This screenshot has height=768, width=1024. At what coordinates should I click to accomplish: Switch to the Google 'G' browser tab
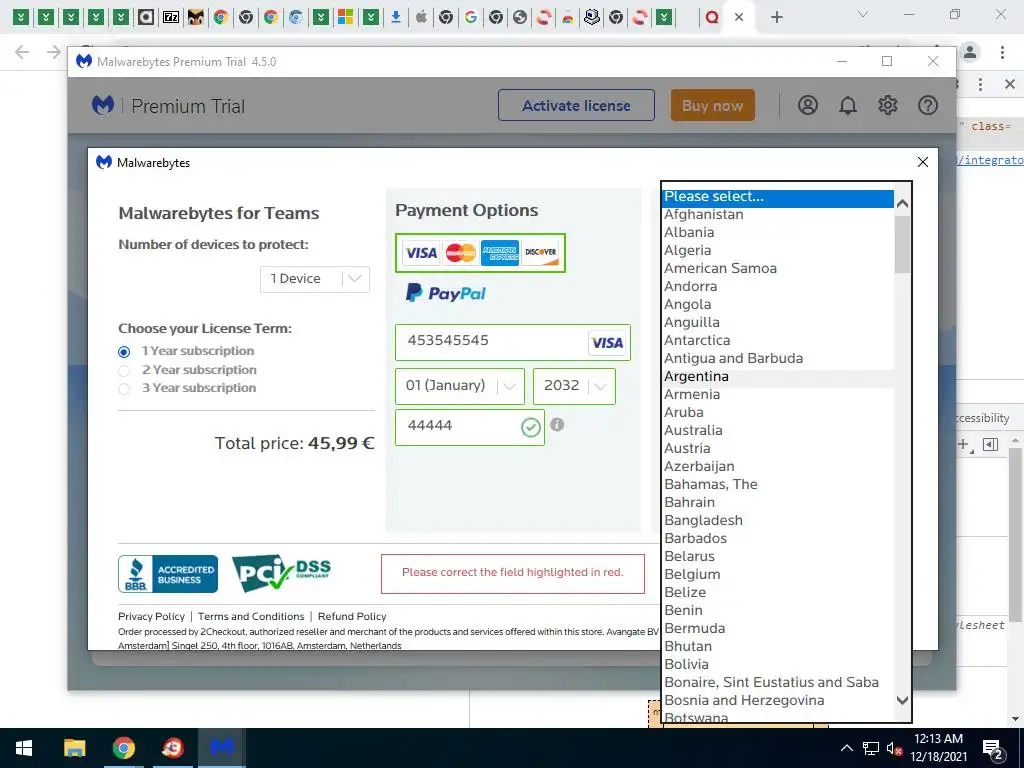pyautogui.click(x=470, y=17)
